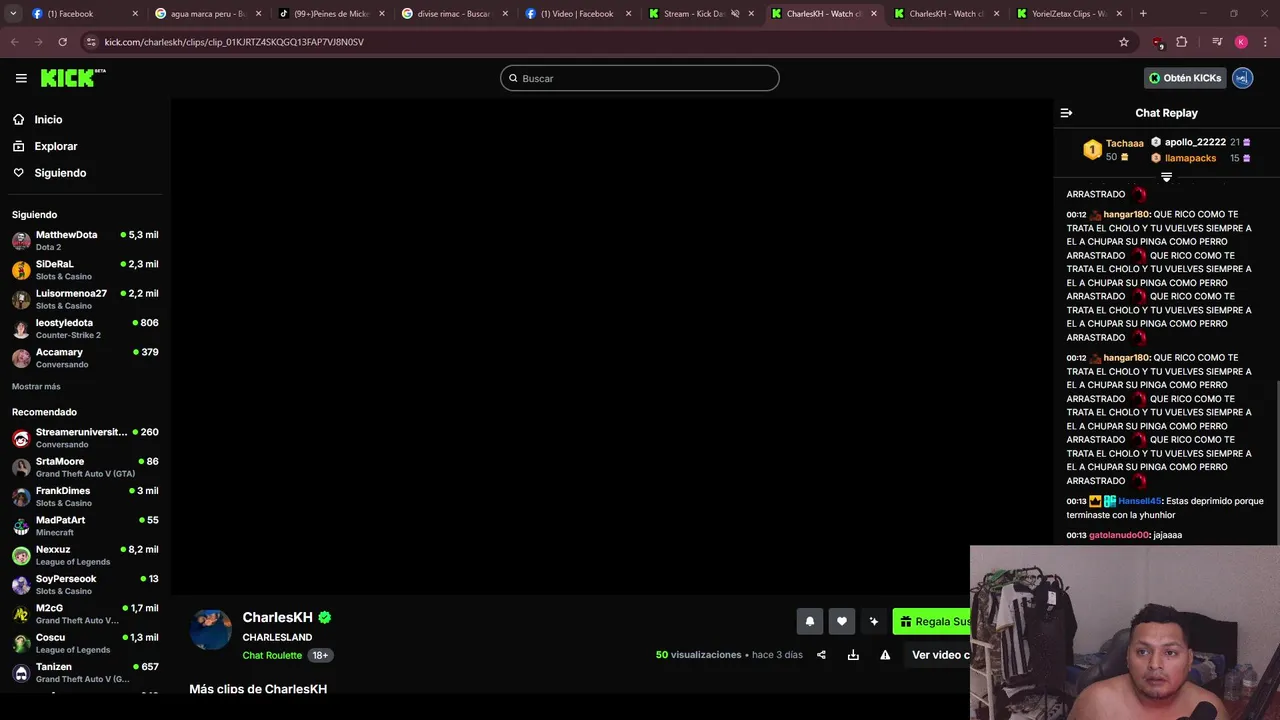Click MadPatArt channel avatar
Image resolution: width=1280 pixels, height=720 pixels.
[x=21, y=526]
